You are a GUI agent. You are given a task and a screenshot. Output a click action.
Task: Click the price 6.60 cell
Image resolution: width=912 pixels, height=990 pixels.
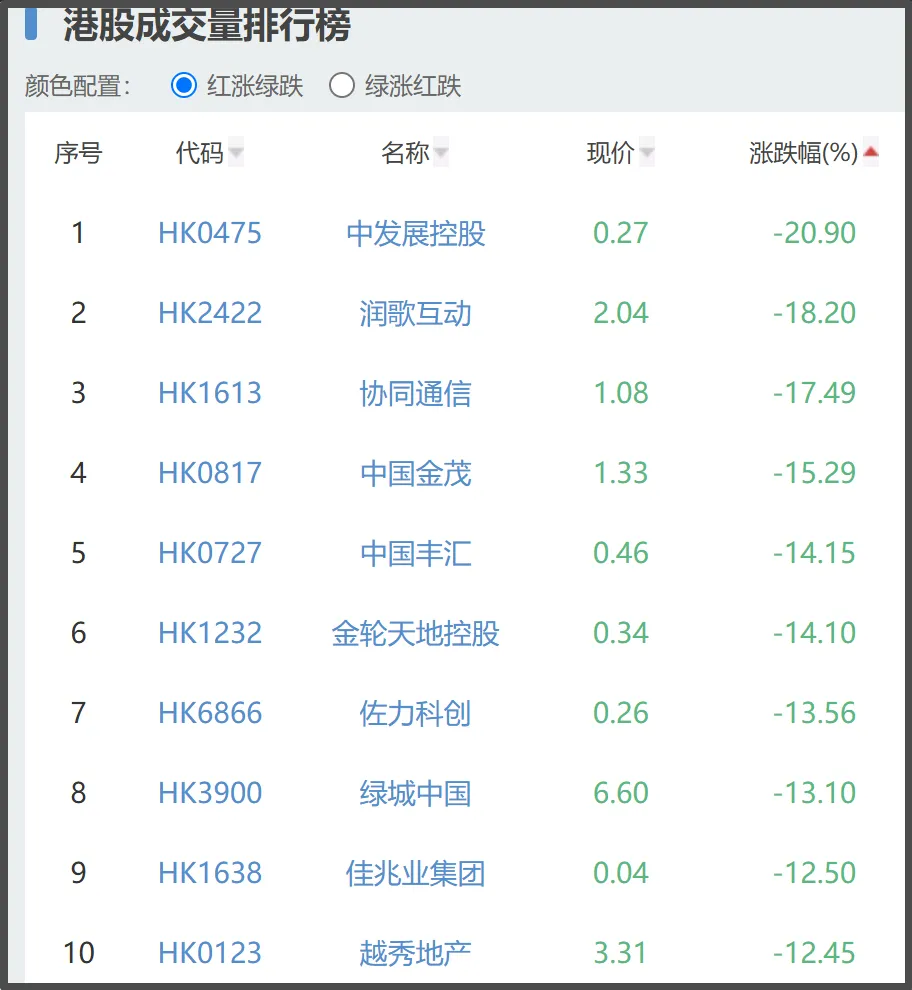click(621, 793)
